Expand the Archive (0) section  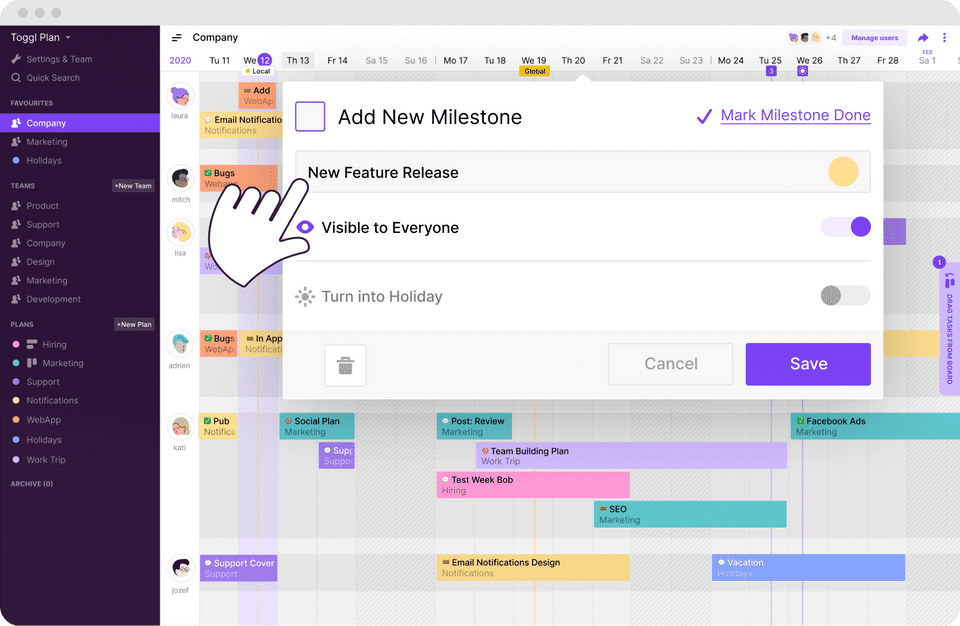click(32, 484)
